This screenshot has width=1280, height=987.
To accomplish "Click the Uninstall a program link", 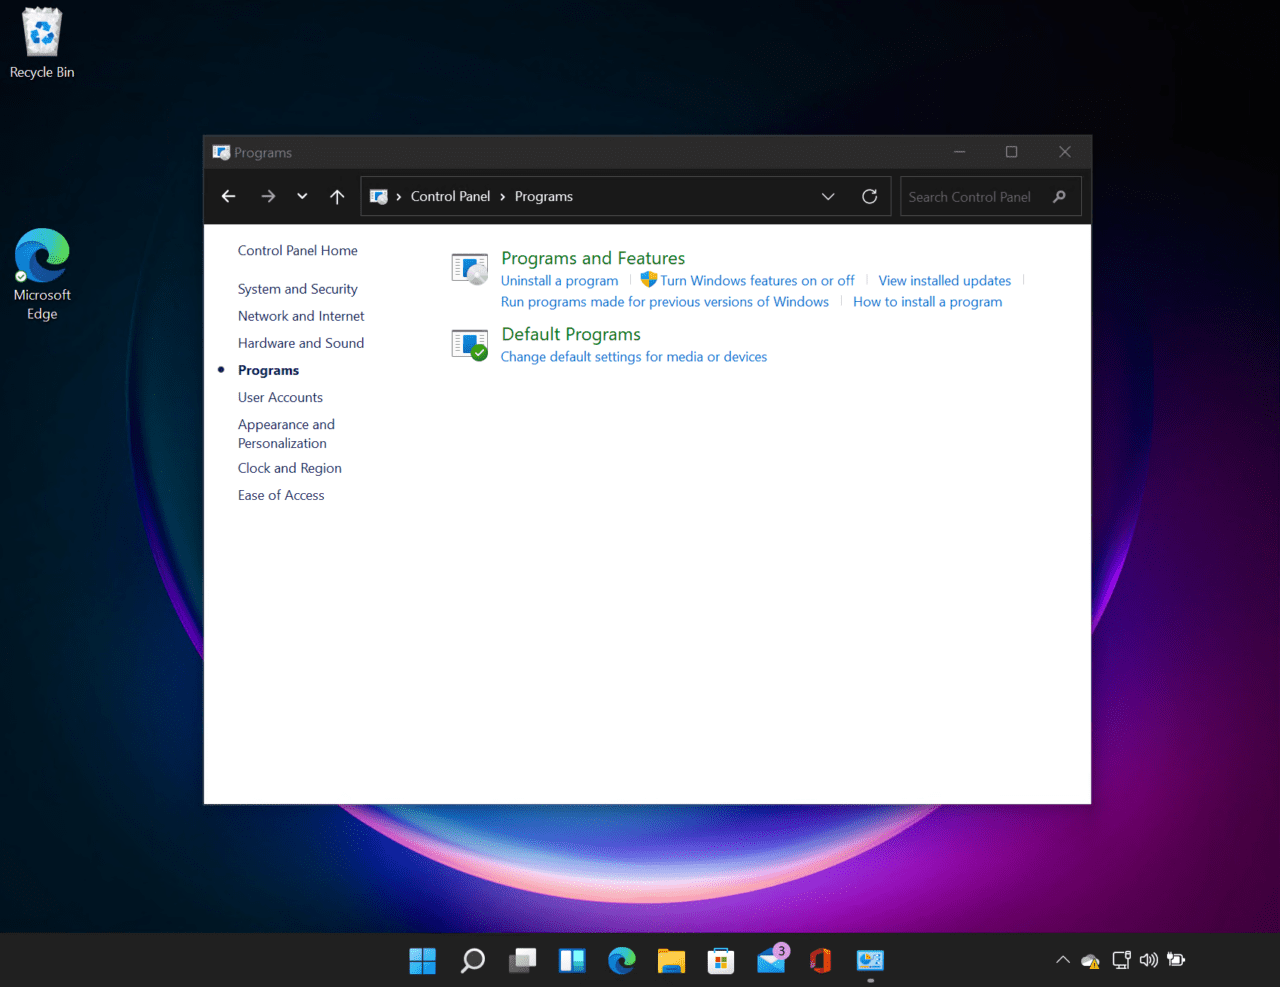I will coord(559,280).
